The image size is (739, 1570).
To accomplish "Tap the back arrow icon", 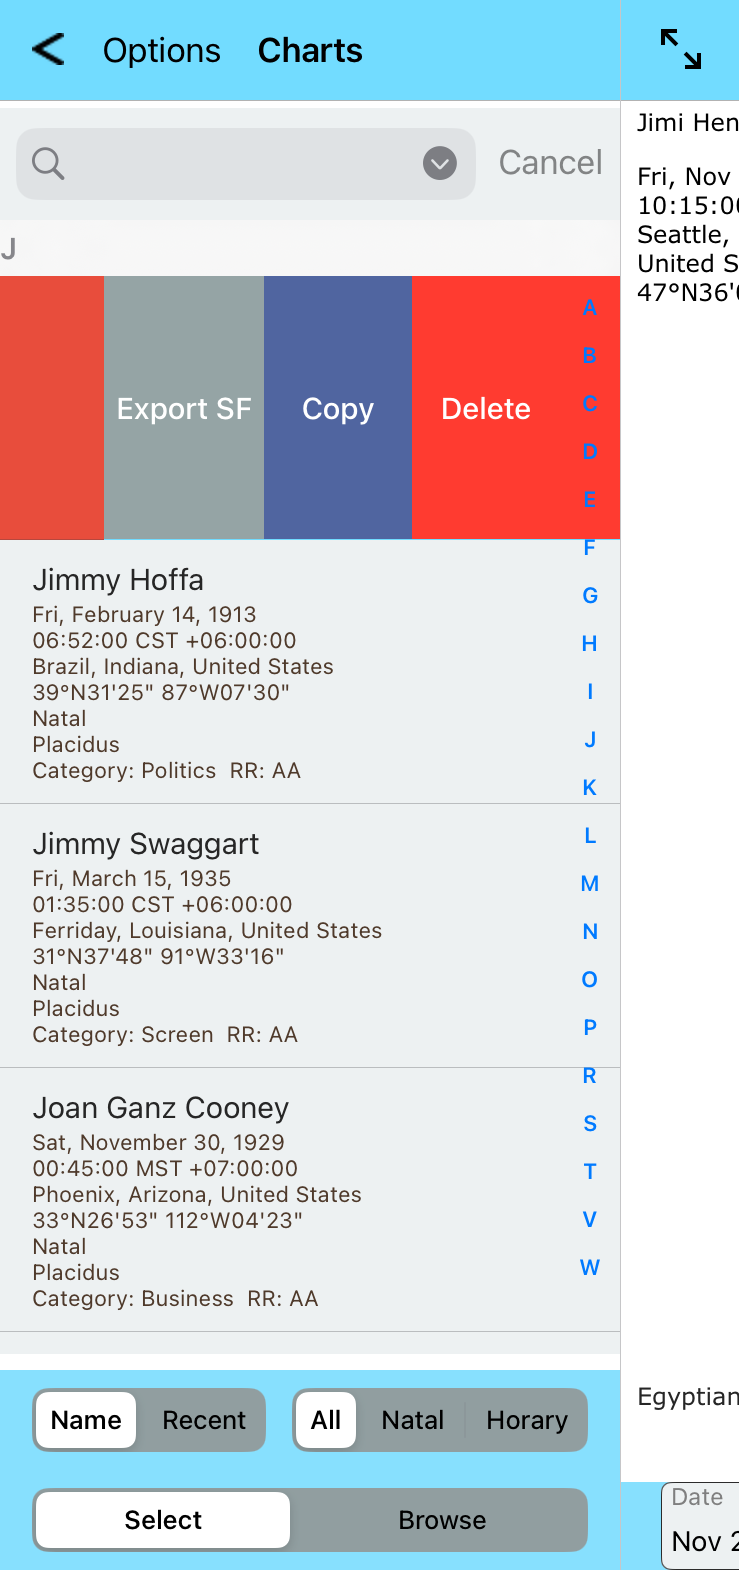I will point(48,49).
